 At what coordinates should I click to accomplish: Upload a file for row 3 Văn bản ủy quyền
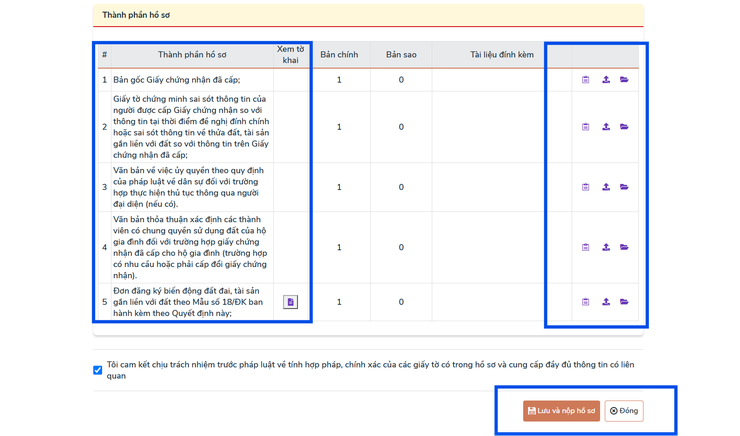click(x=606, y=187)
